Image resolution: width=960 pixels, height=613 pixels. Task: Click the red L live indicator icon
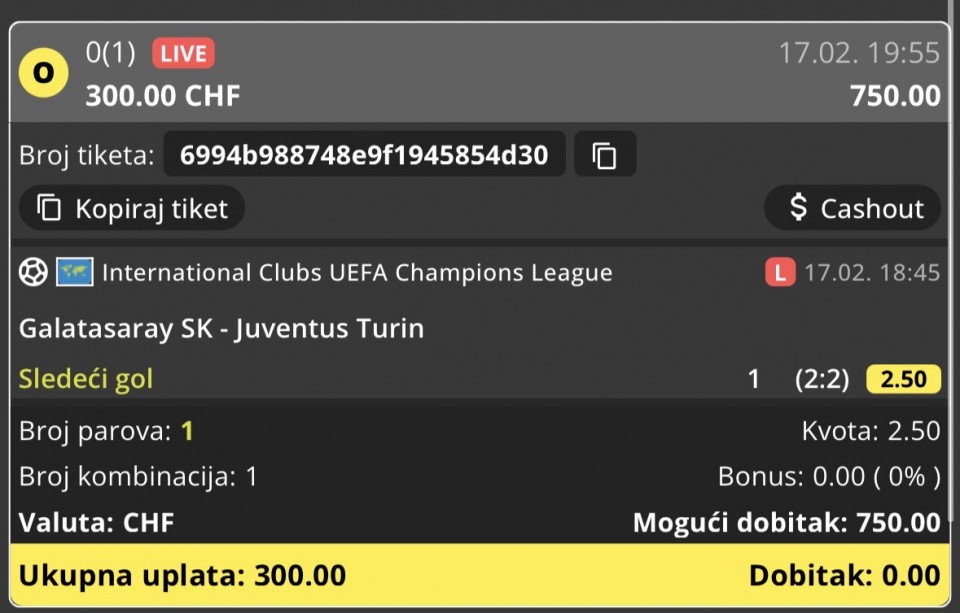coord(780,273)
